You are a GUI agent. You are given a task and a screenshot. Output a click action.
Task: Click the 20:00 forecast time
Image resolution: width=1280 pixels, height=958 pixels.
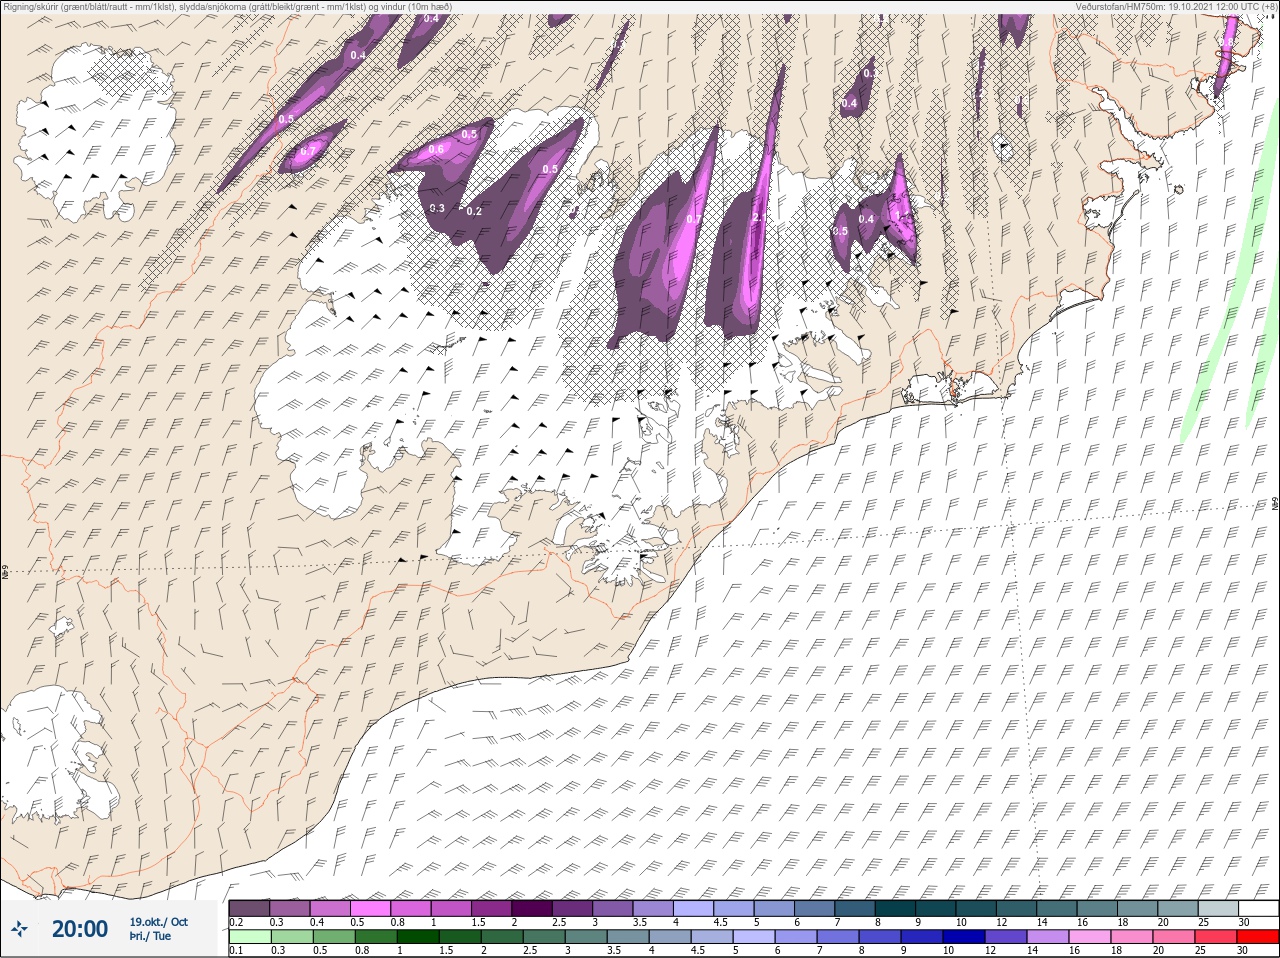(80, 929)
